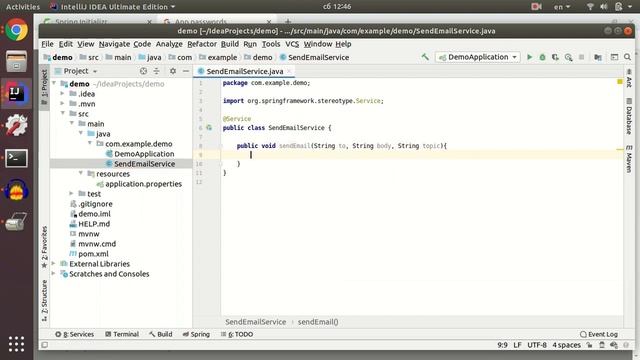640x360 pixels.
Task: Open the Terminal tool window tab
Action: (122, 334)
